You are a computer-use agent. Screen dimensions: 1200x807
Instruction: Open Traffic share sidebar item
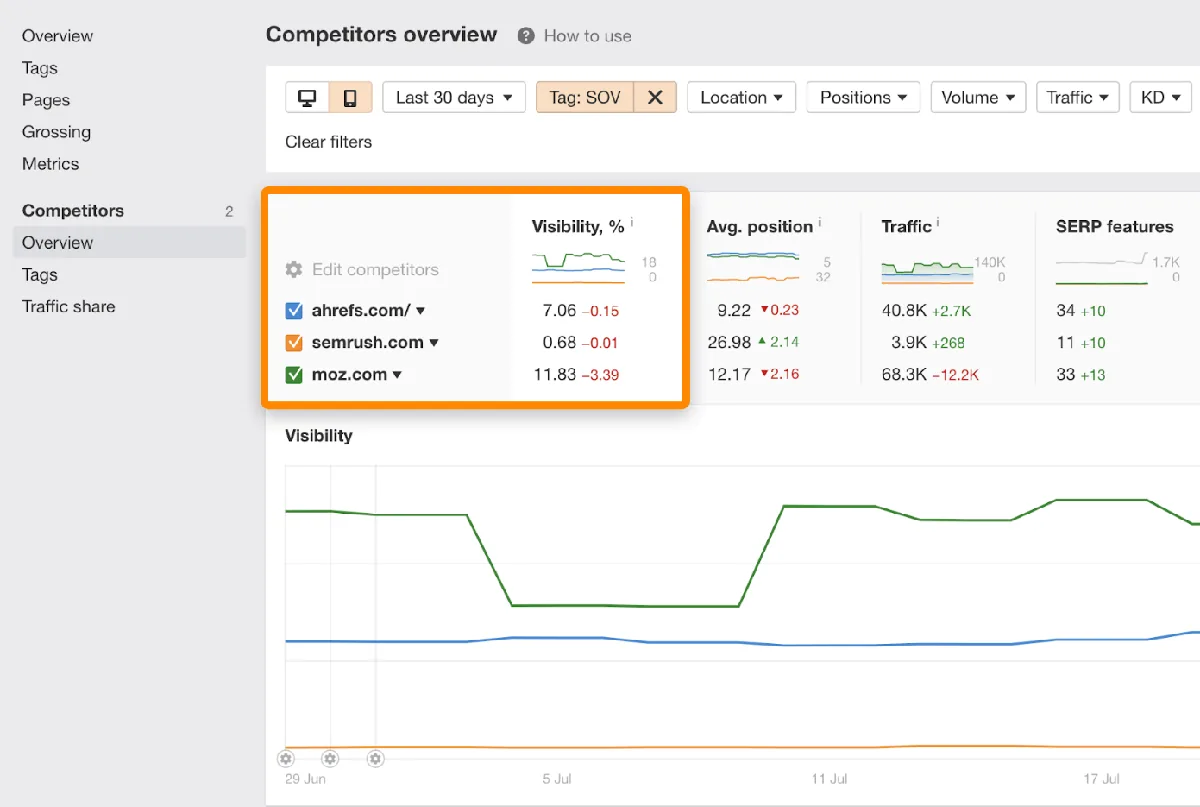[68, 307]
